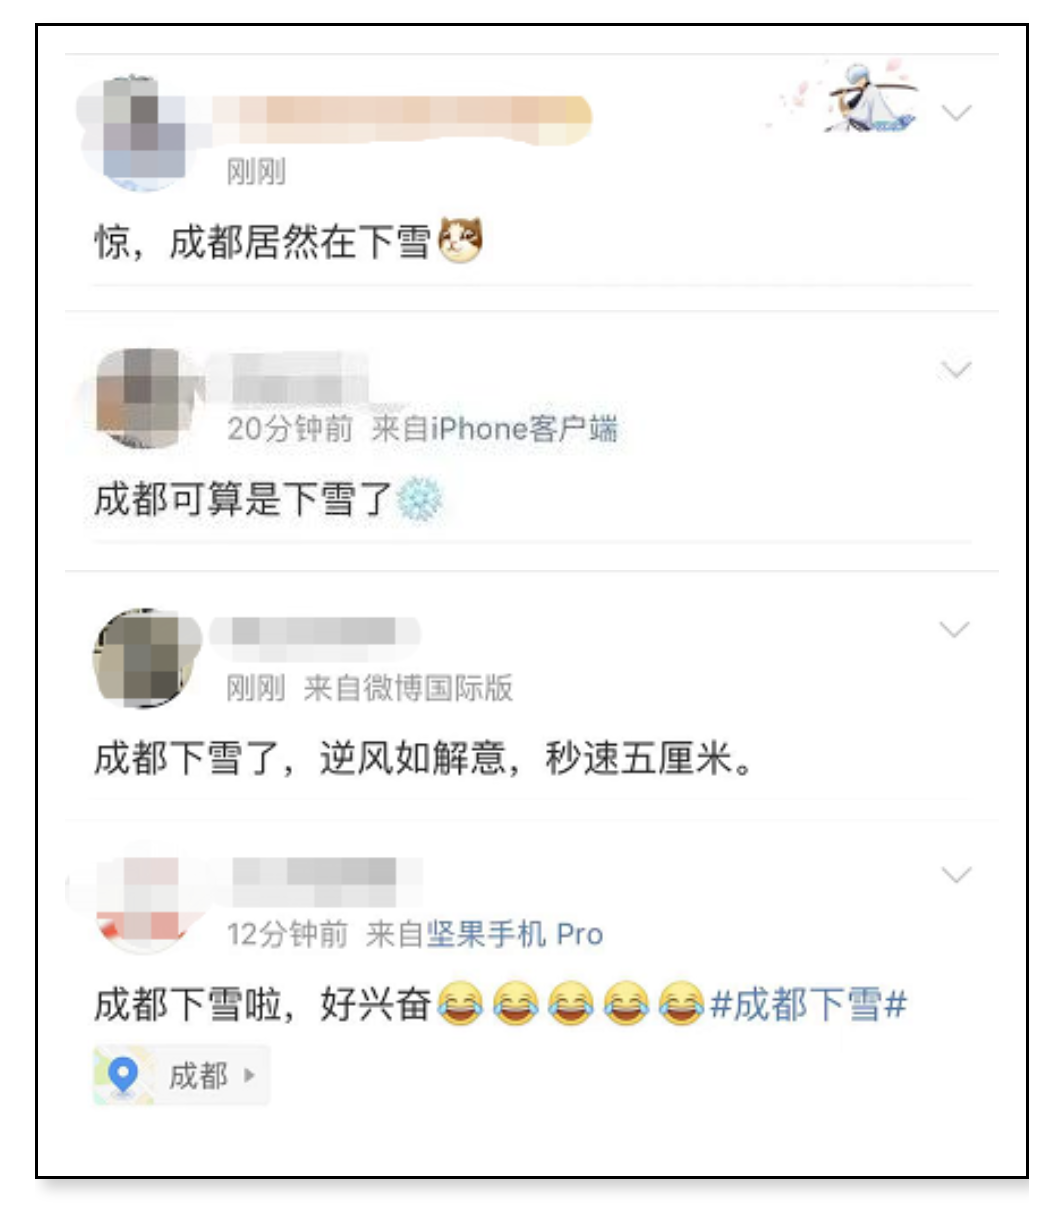
Task: Expand options for the 20分钟前 iPhone post
Action: (x=957, y=371)
